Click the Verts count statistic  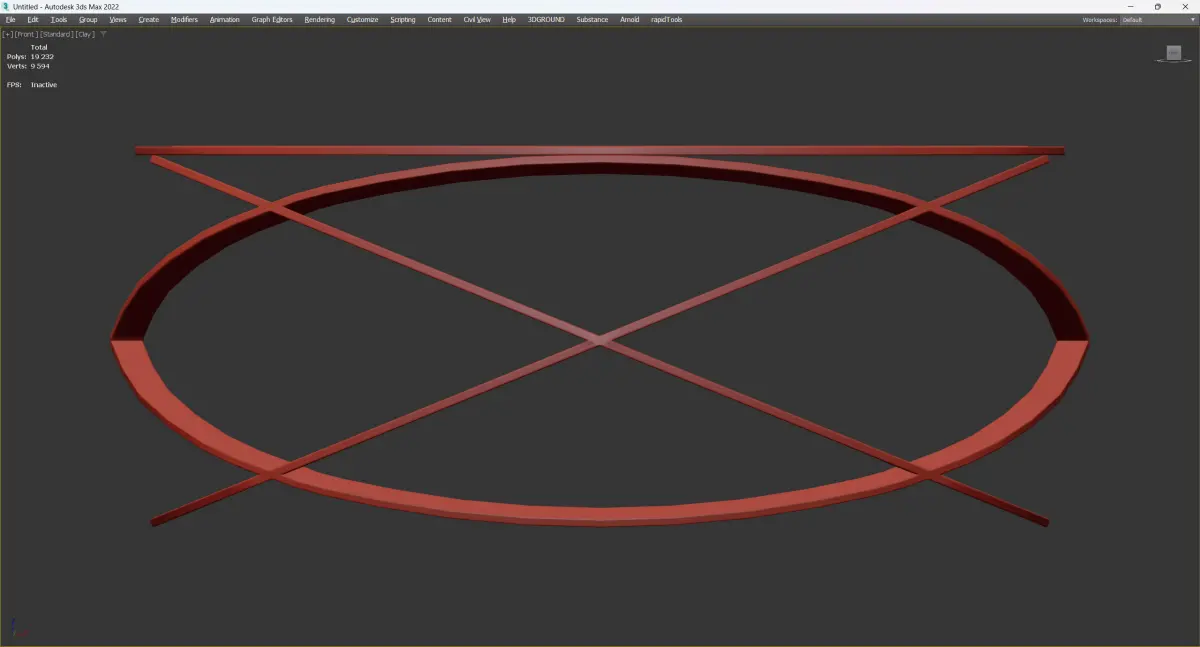pos(28,66)
